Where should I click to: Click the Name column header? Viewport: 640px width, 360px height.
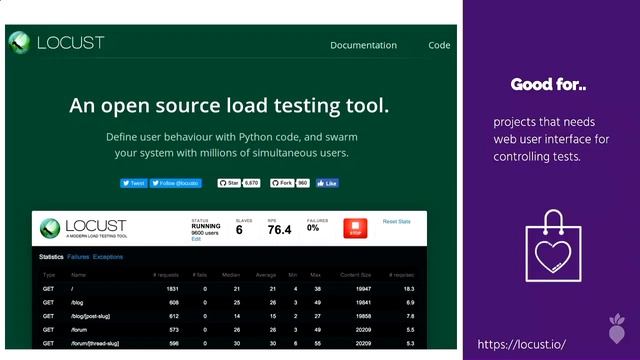[x=78, y=275]
